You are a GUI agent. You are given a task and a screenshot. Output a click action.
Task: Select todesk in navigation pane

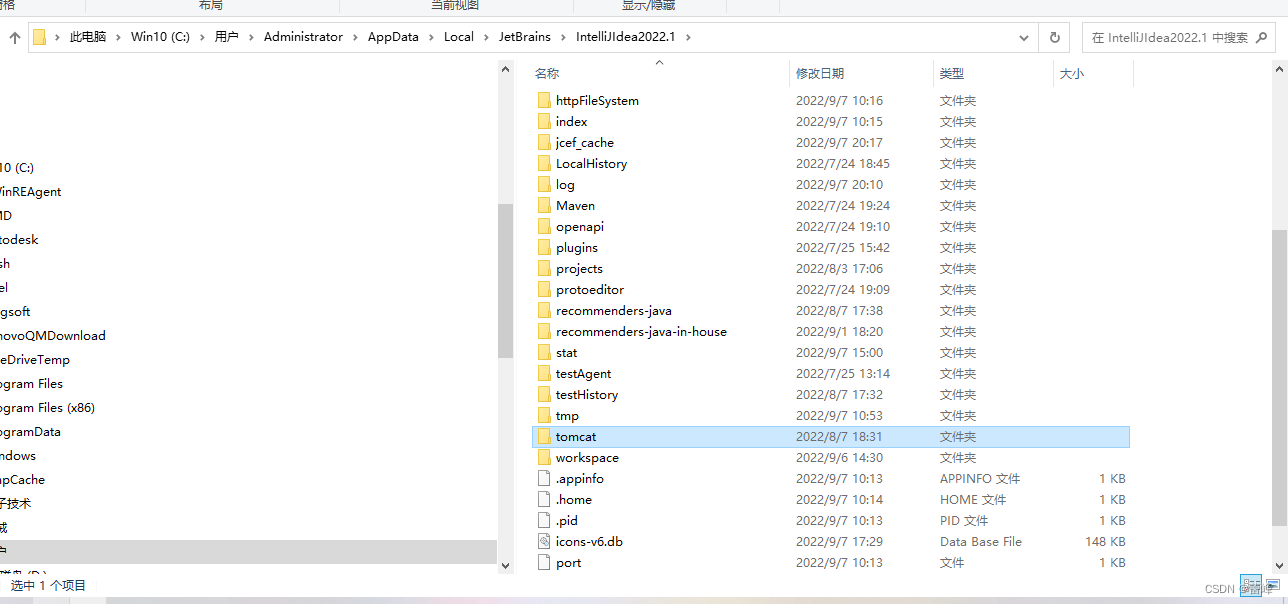[19, 239]
